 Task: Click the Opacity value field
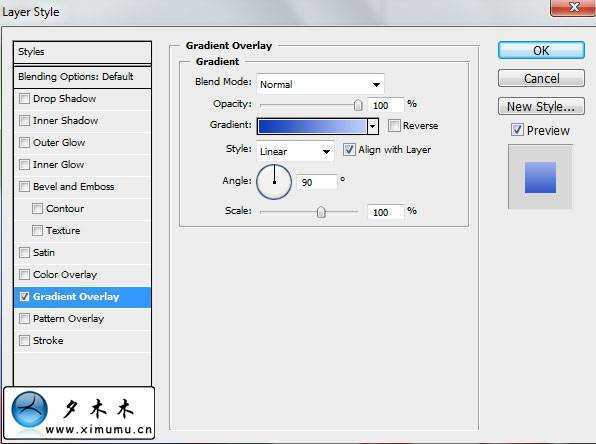click(385, 105)
